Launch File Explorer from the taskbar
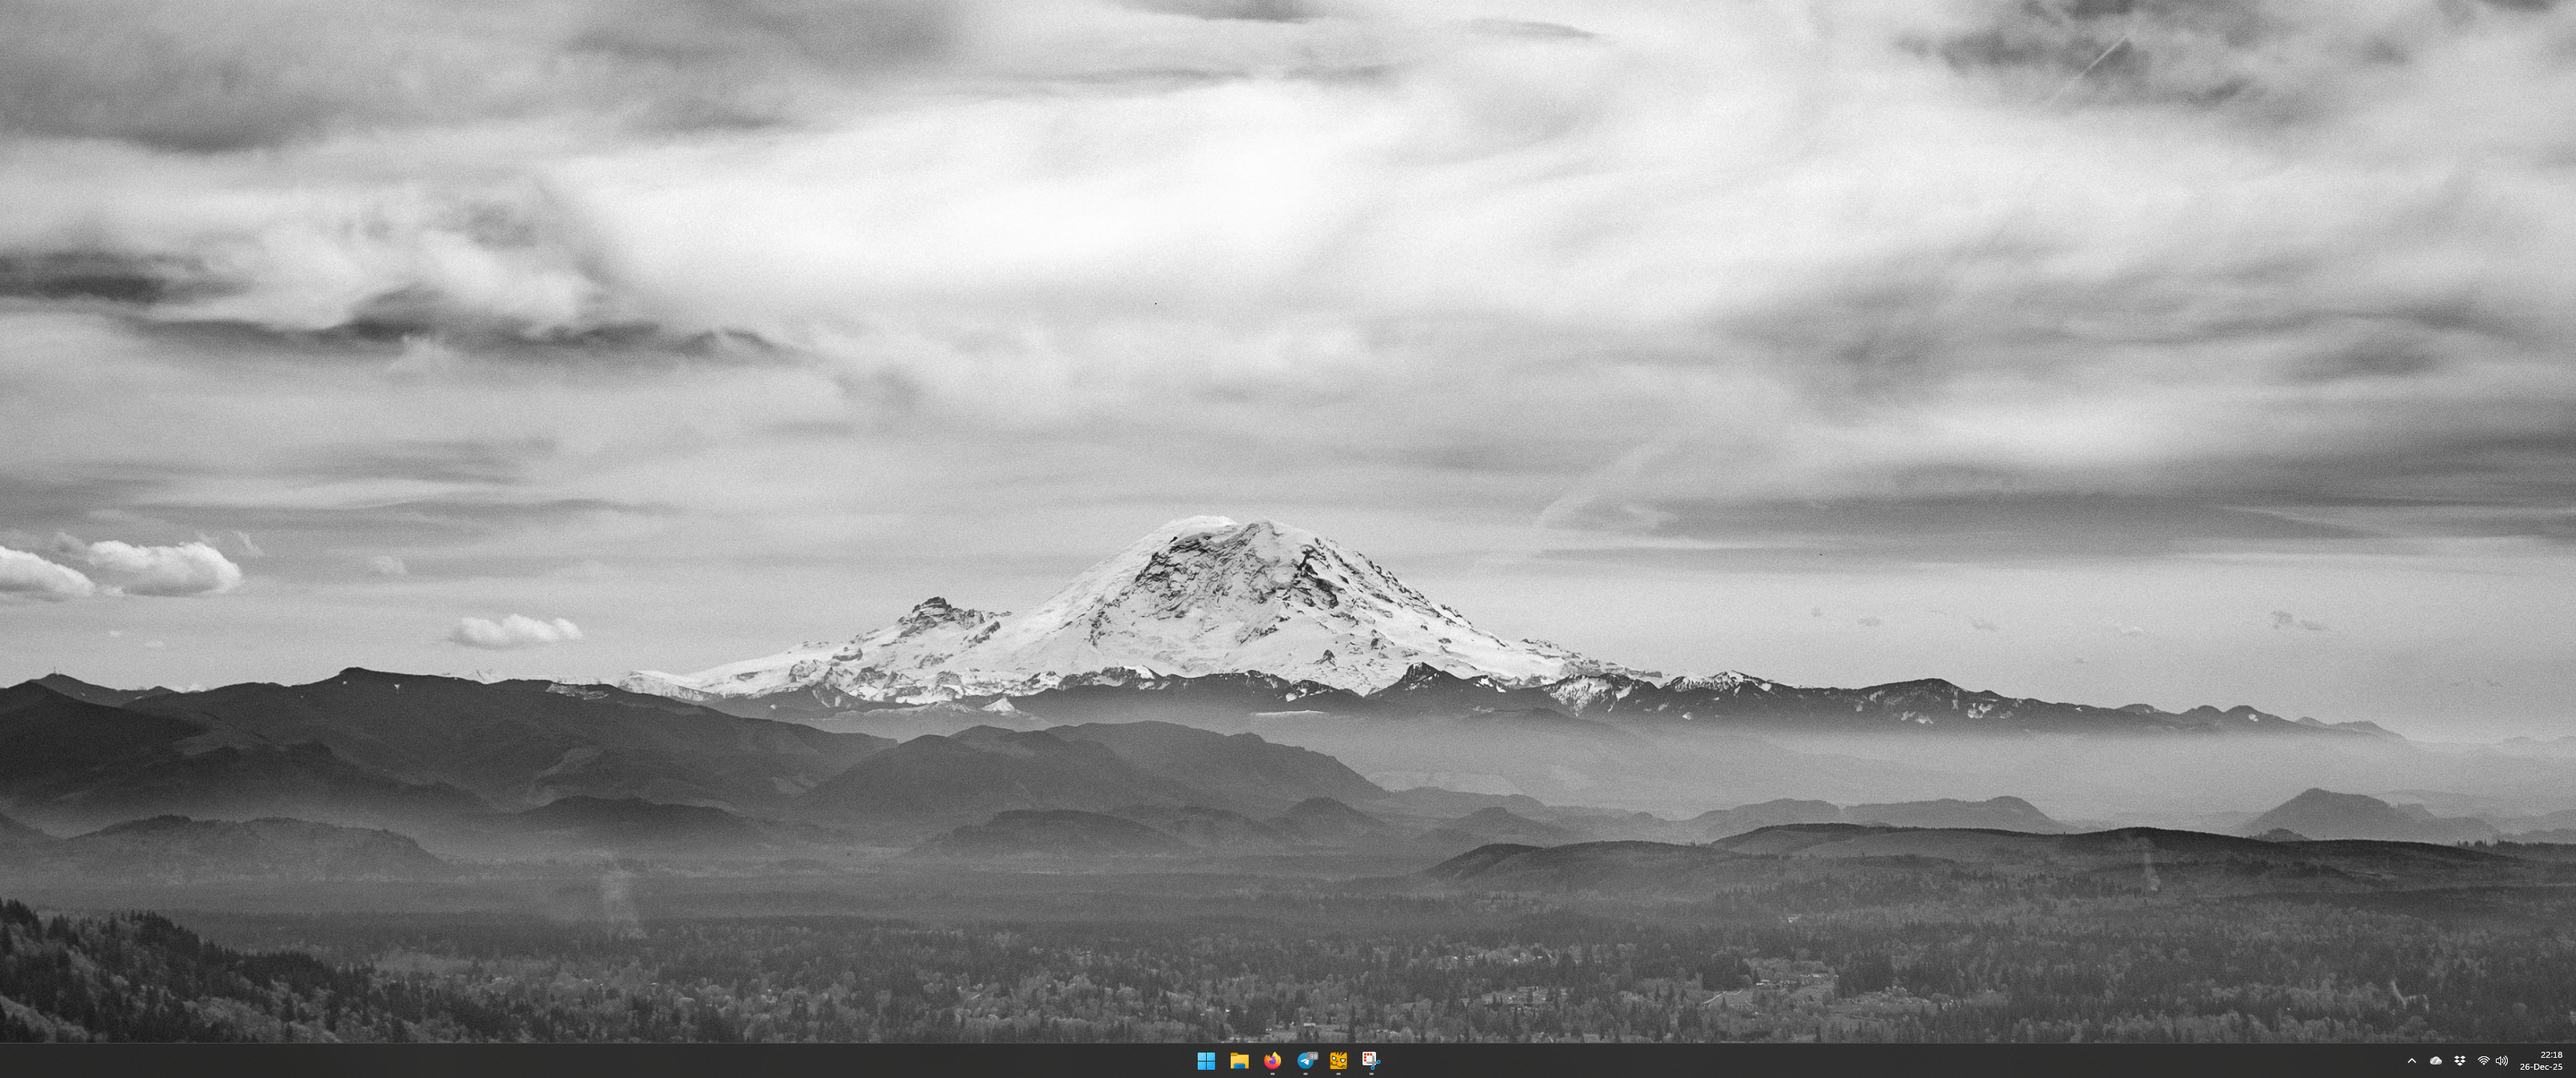The height and width of the screenshot is (1078, 2576). point(1239,1061)
